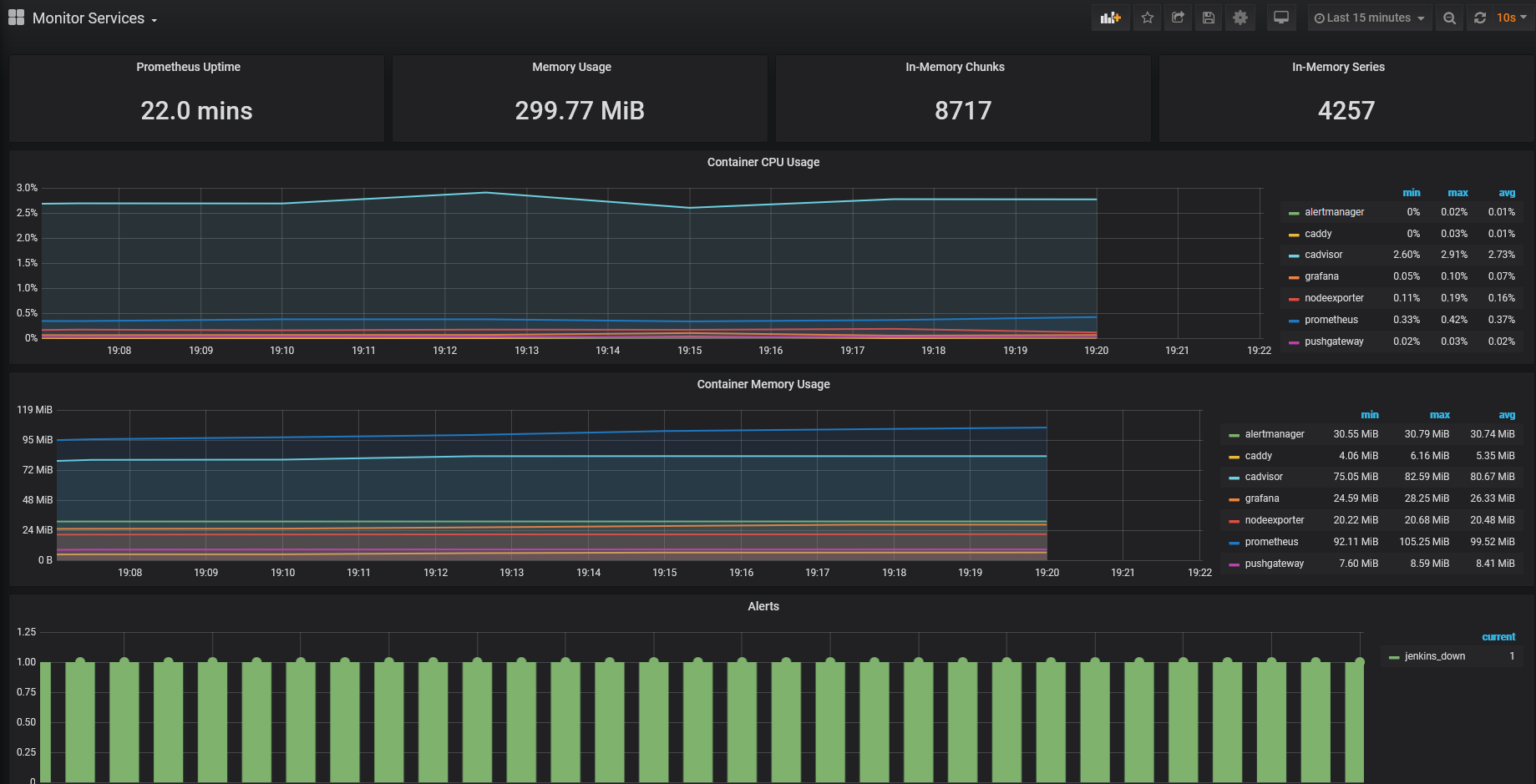Open the Container CPU Usage panel title menu
This screenshot has width=1536, height=784.
[763, 162]
